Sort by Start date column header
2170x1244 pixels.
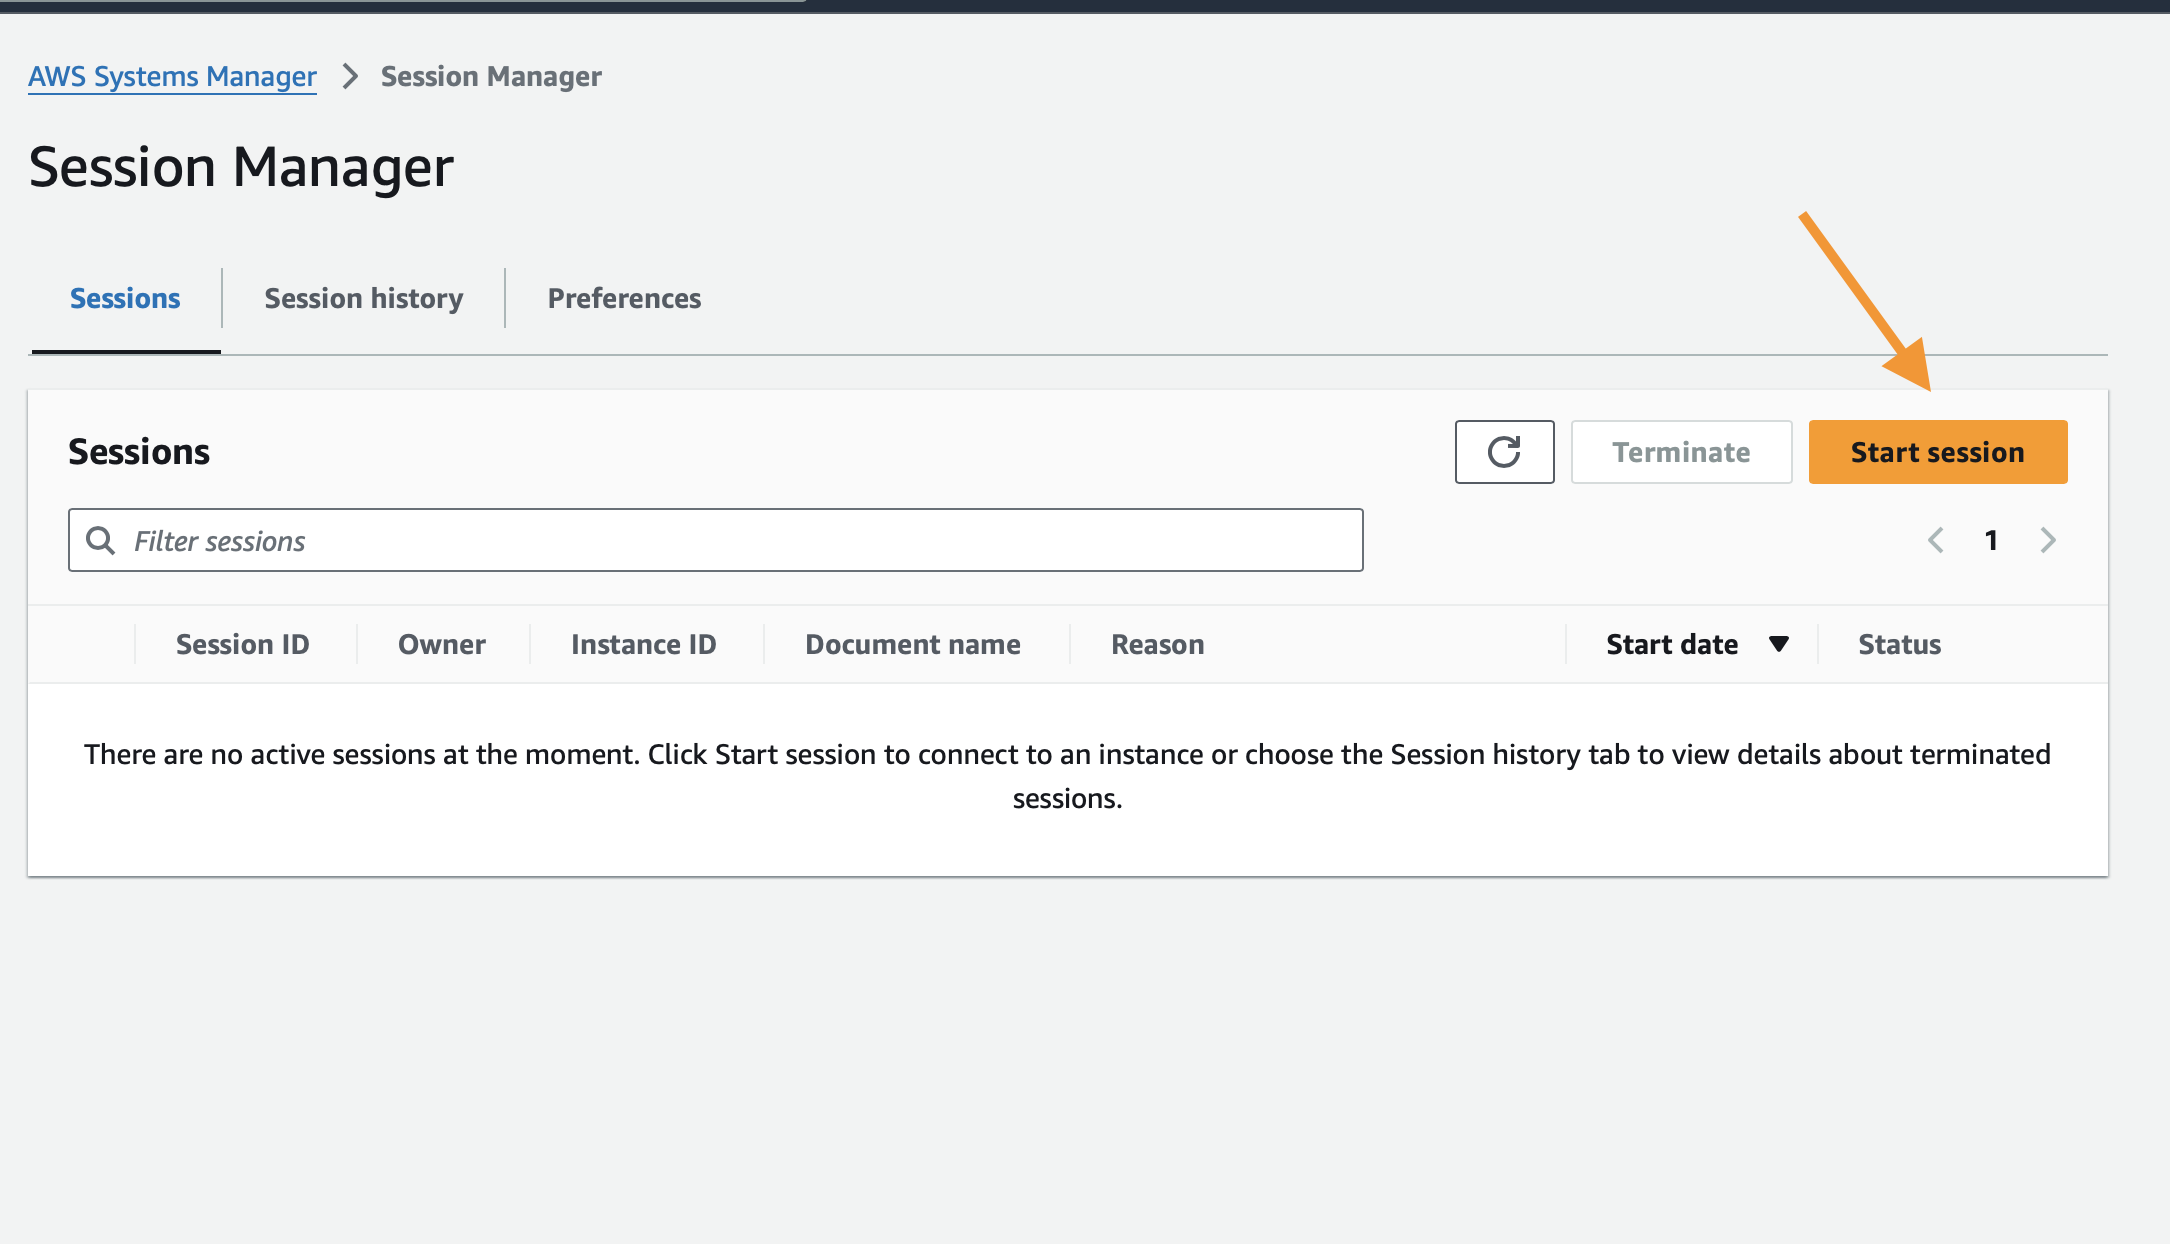pos(1672,644)
